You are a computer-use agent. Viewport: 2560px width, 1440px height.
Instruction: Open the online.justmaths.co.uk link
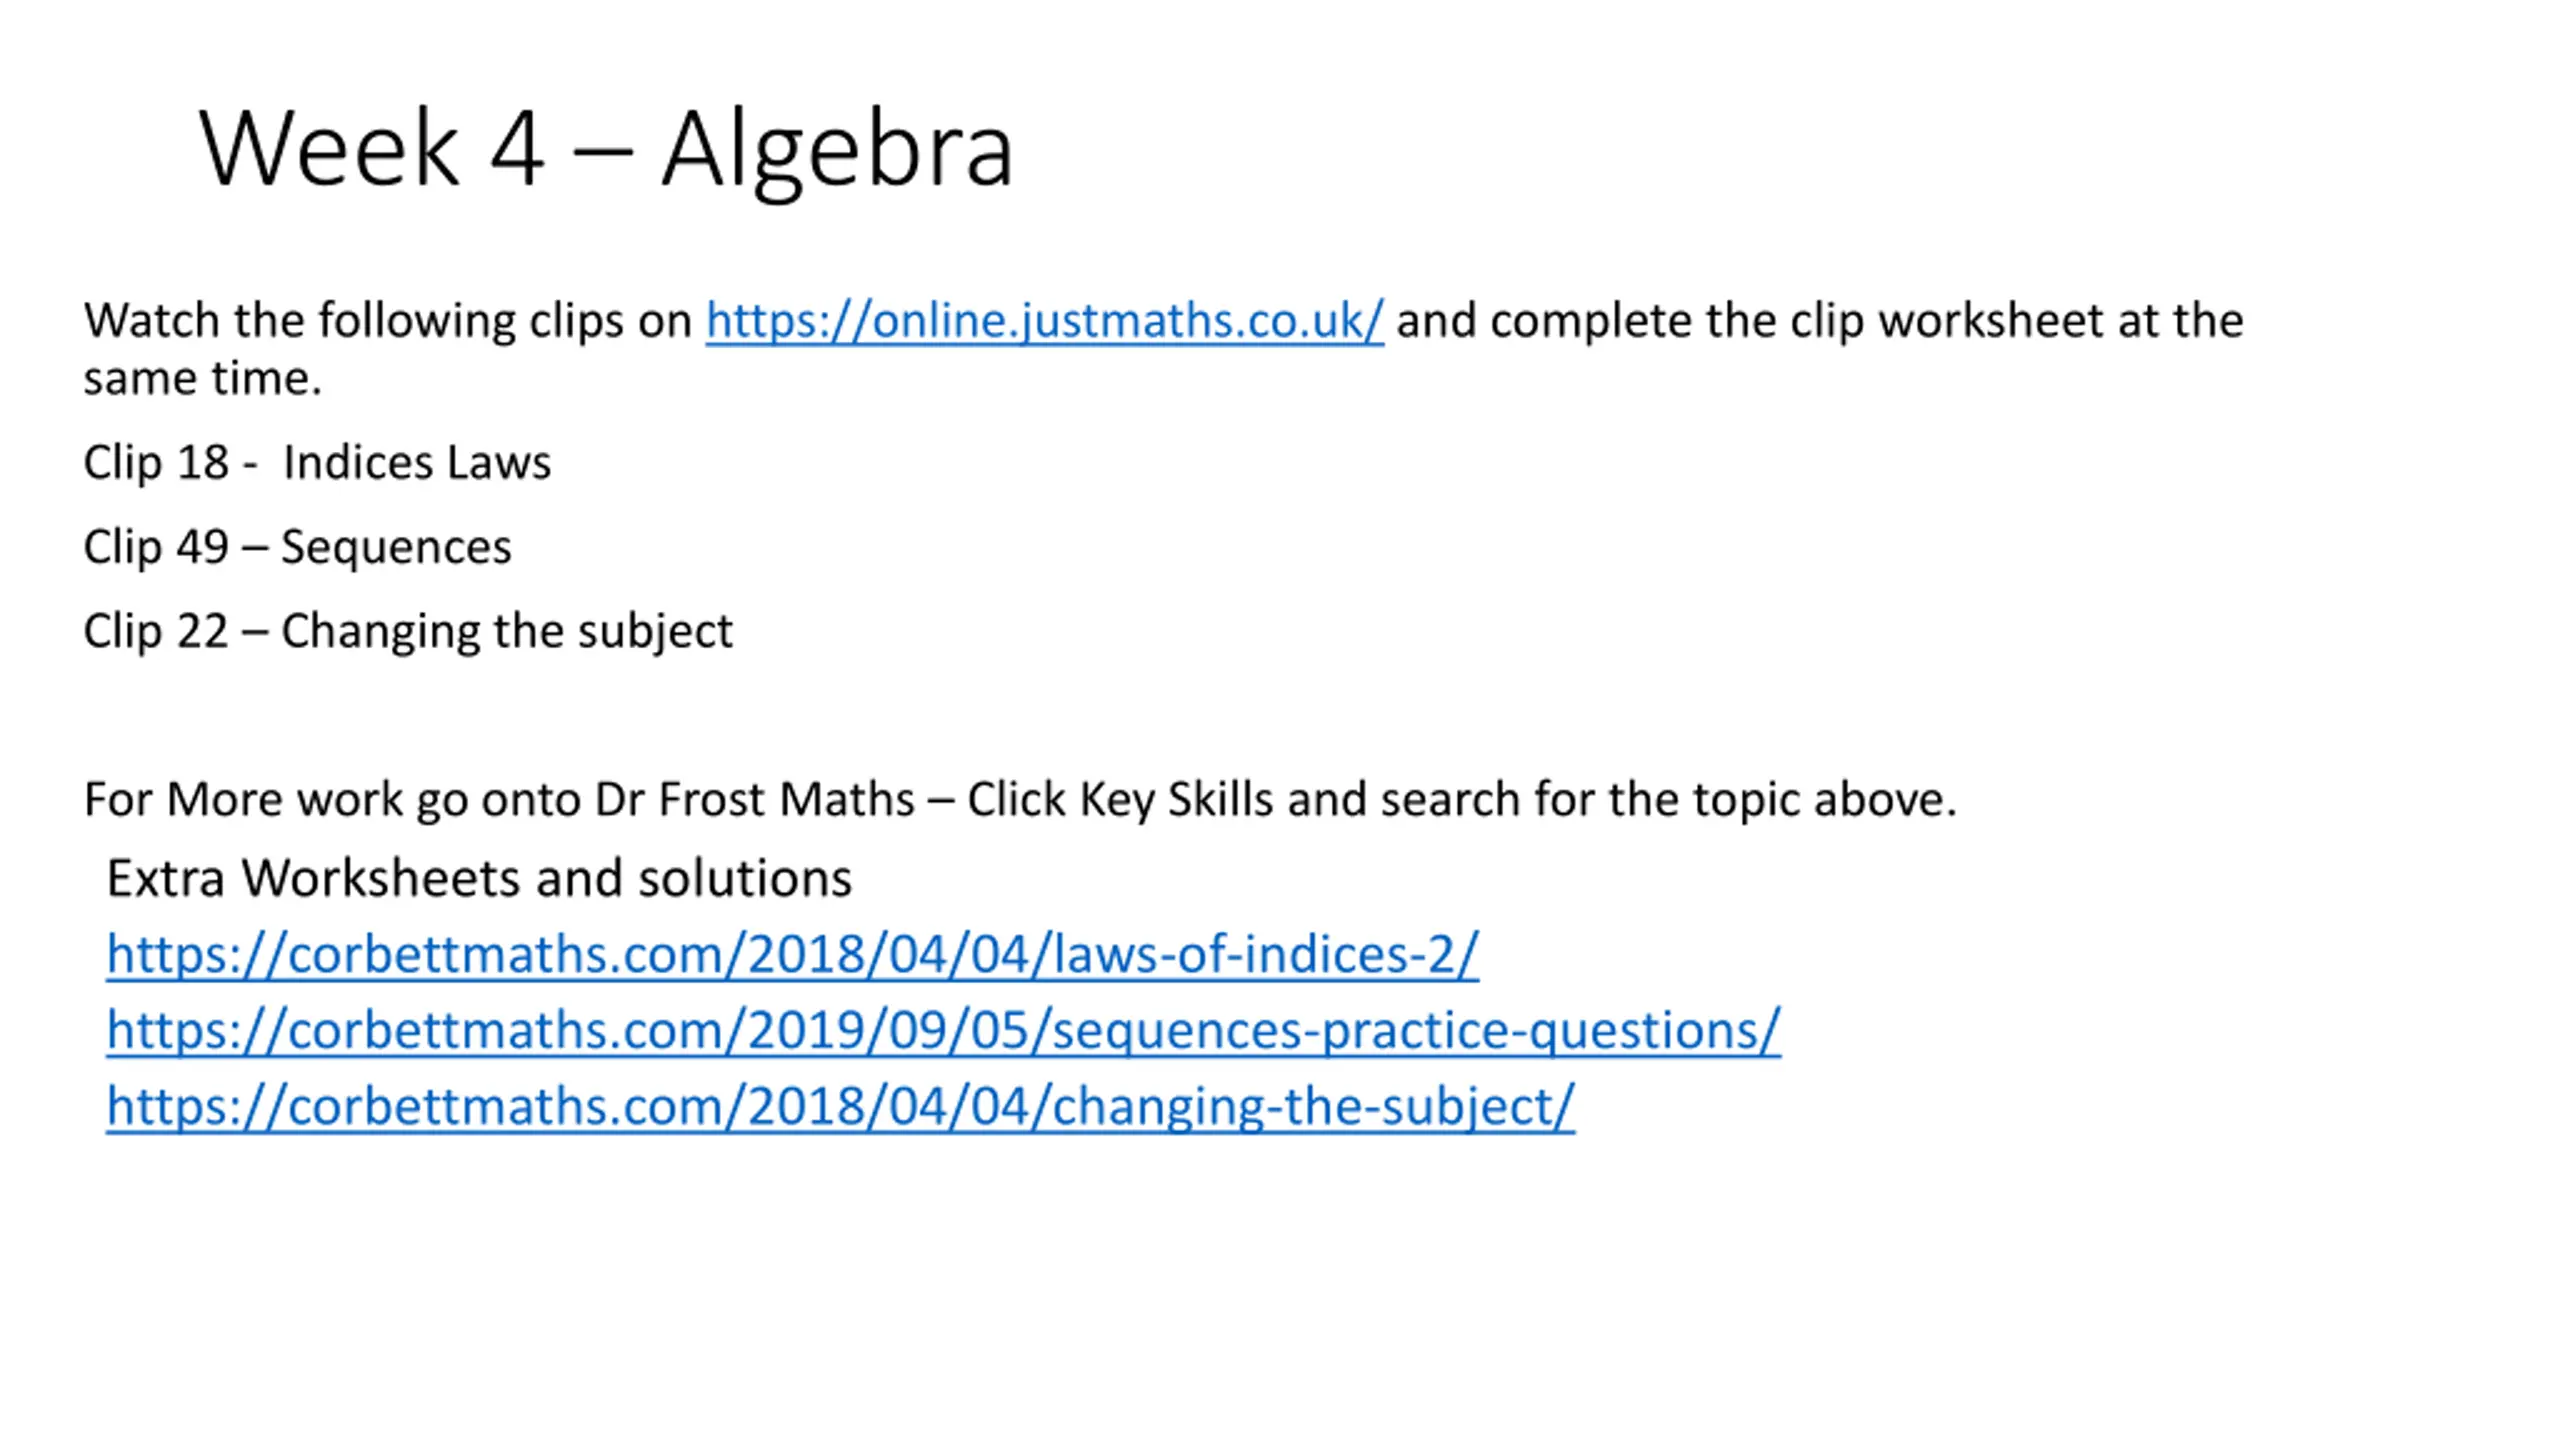tap(1044, 321)
